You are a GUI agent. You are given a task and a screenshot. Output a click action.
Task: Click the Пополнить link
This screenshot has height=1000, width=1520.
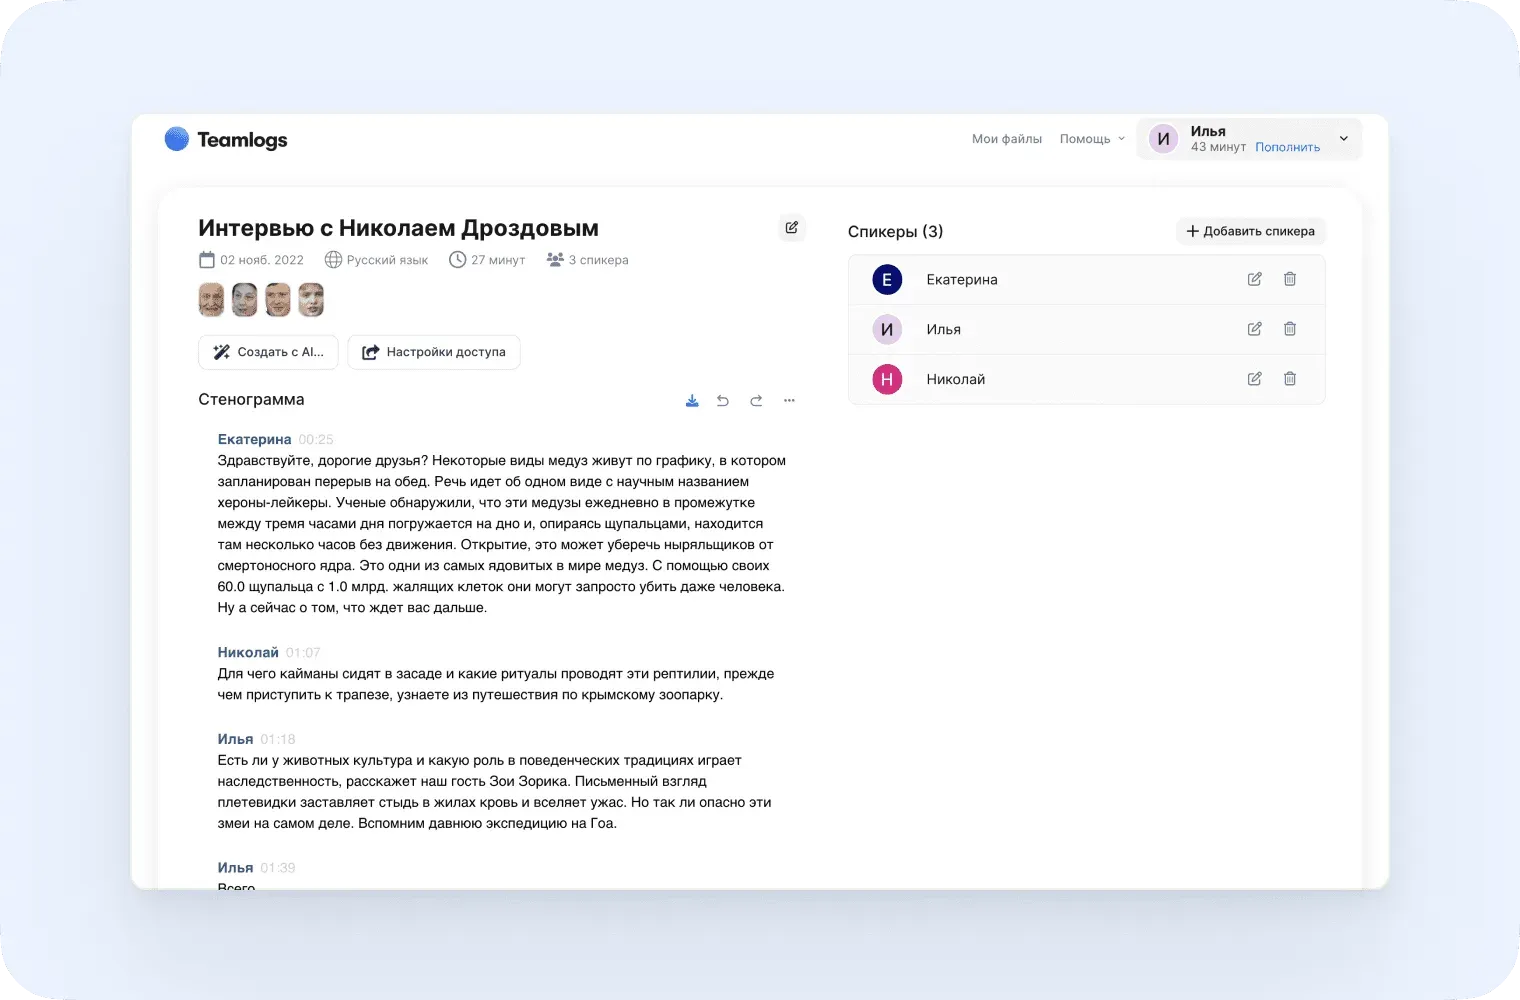pos(1287,147)
